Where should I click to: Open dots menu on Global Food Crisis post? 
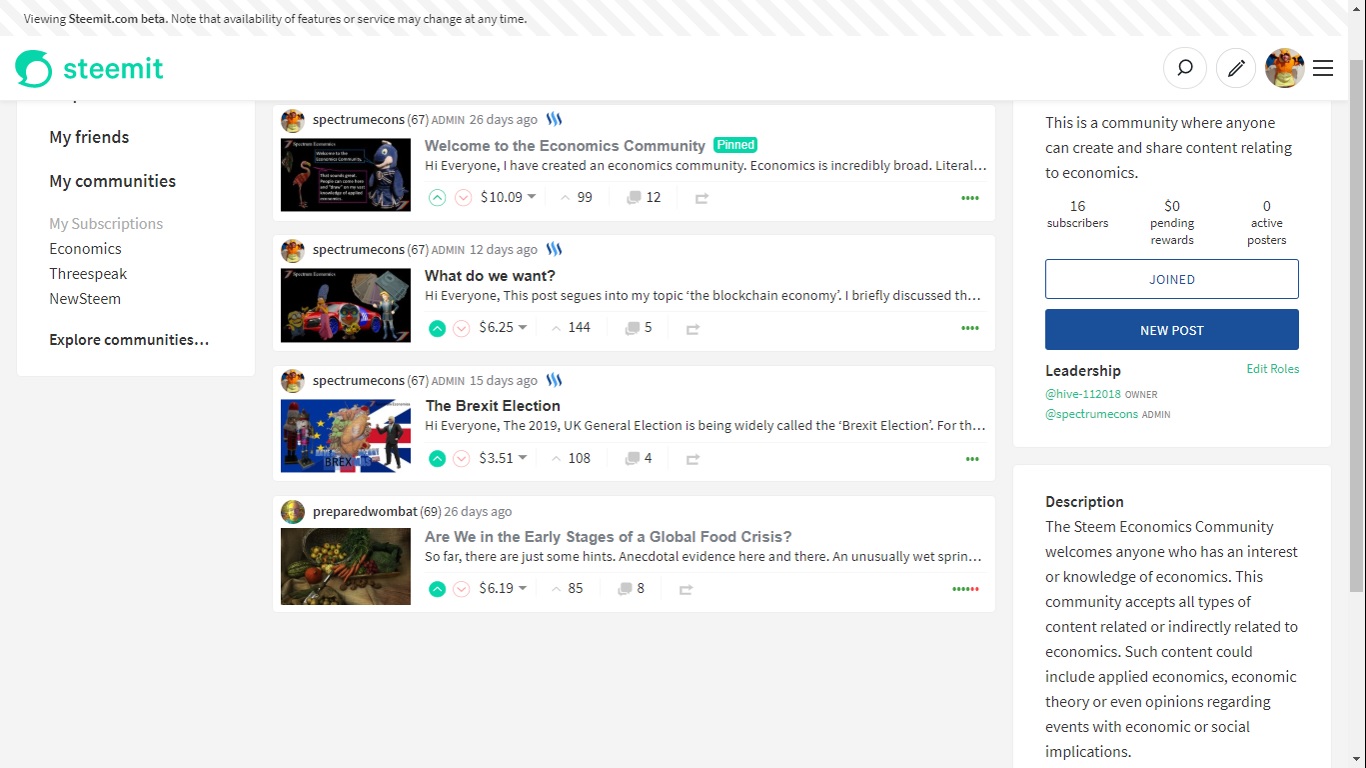point(966,589)
